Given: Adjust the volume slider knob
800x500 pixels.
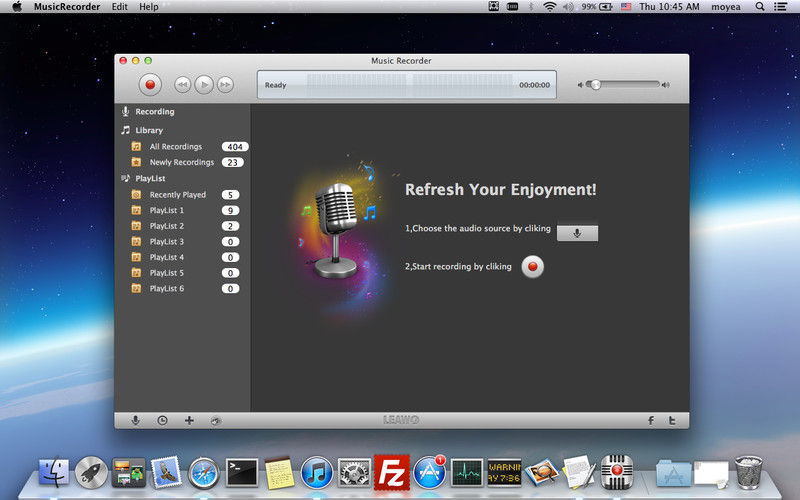Looking at the screenshot, I should (595, 85).
